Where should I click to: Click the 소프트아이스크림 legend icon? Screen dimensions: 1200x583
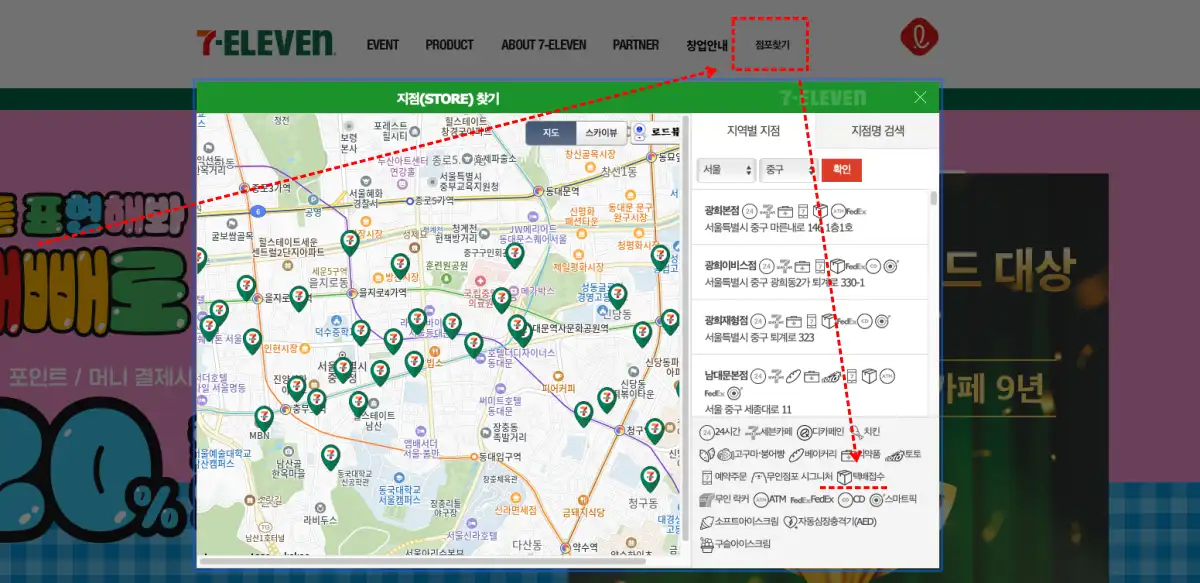707,522
